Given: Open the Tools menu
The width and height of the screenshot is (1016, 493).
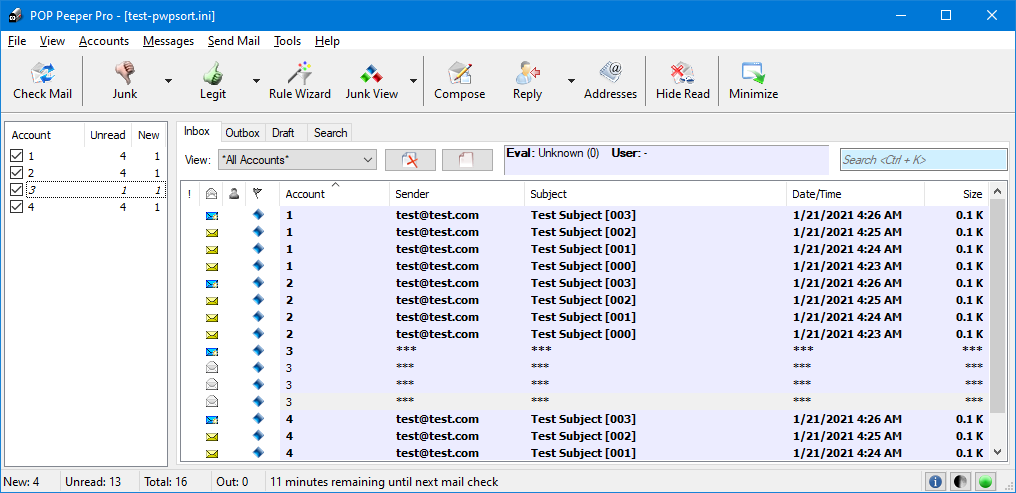Looking at the screenshot, I should [287, 41].
